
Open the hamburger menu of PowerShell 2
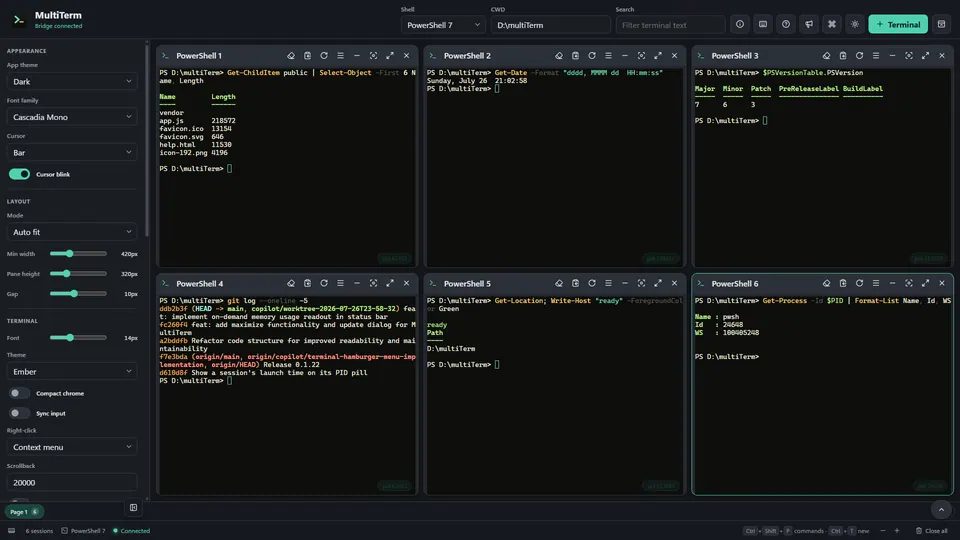609,56
